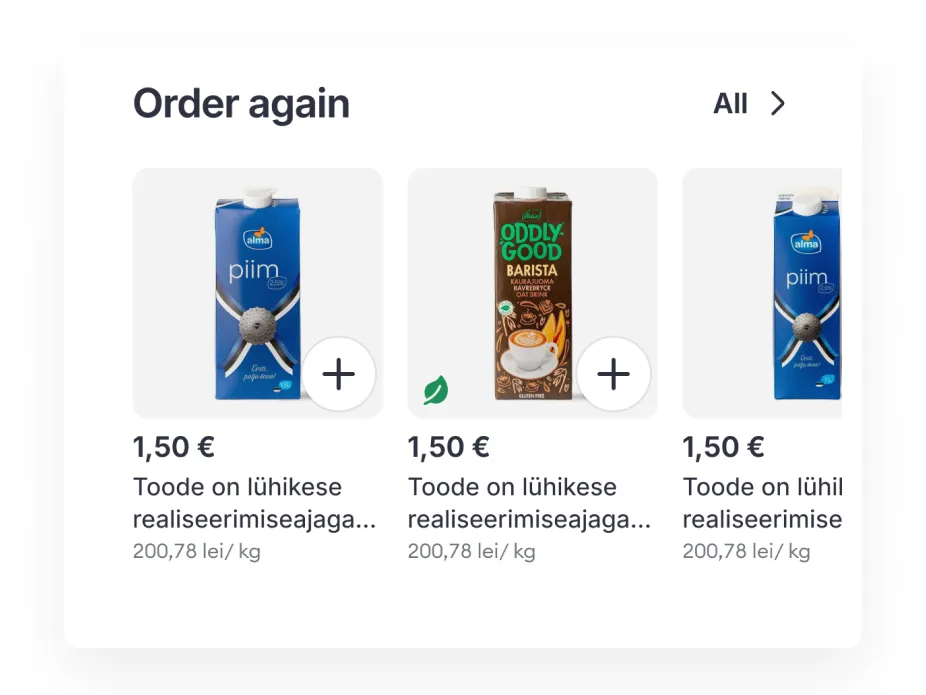Click the first product's 1,50 € price

click(x=174, y=447)
